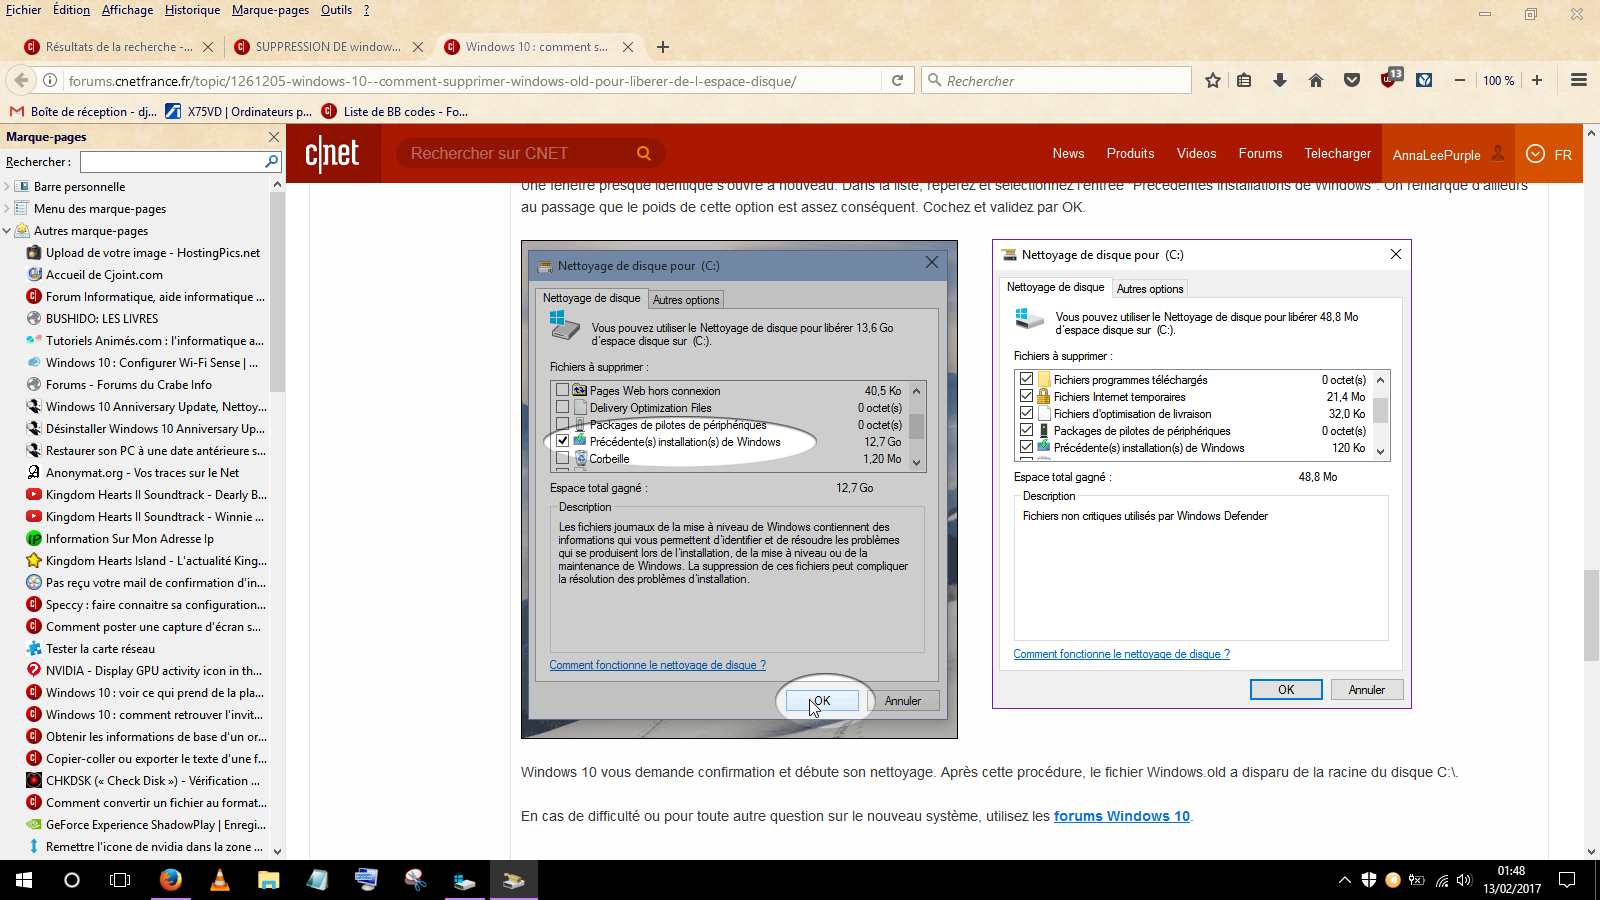Open Windows Start menu
This screenshot has height=900, width=1600.
24,880
